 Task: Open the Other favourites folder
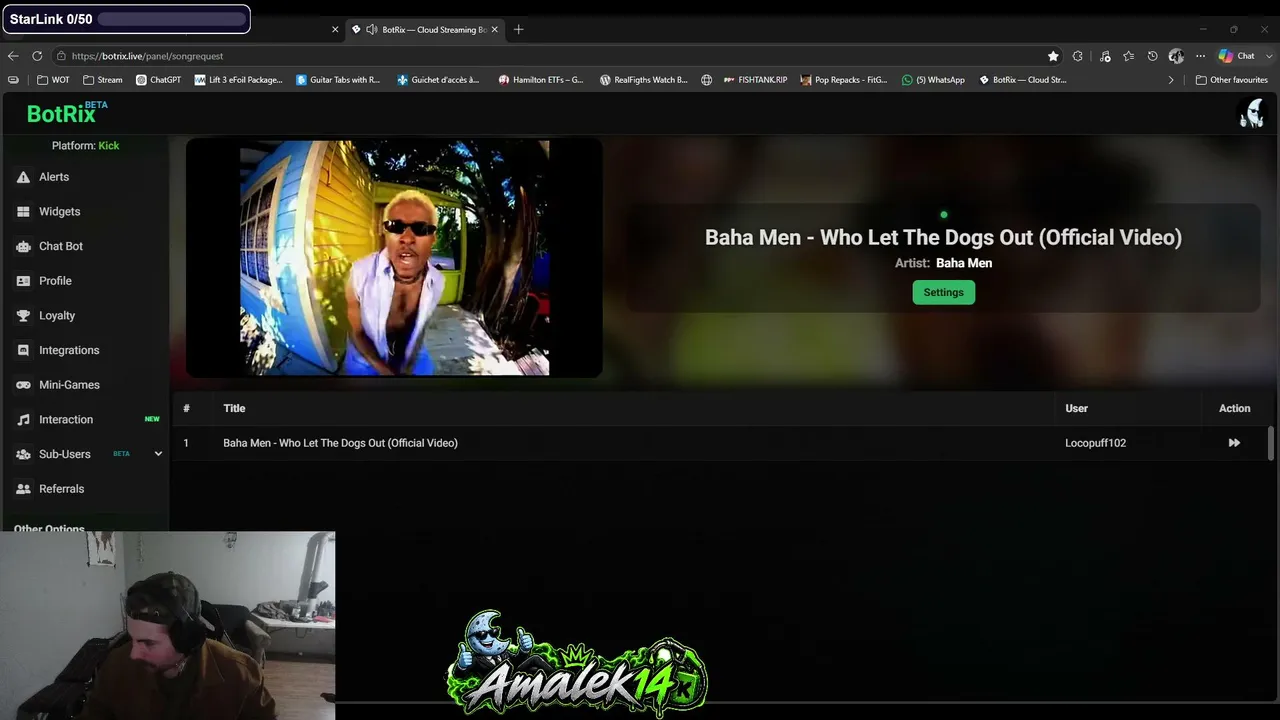click(1232, 80)
